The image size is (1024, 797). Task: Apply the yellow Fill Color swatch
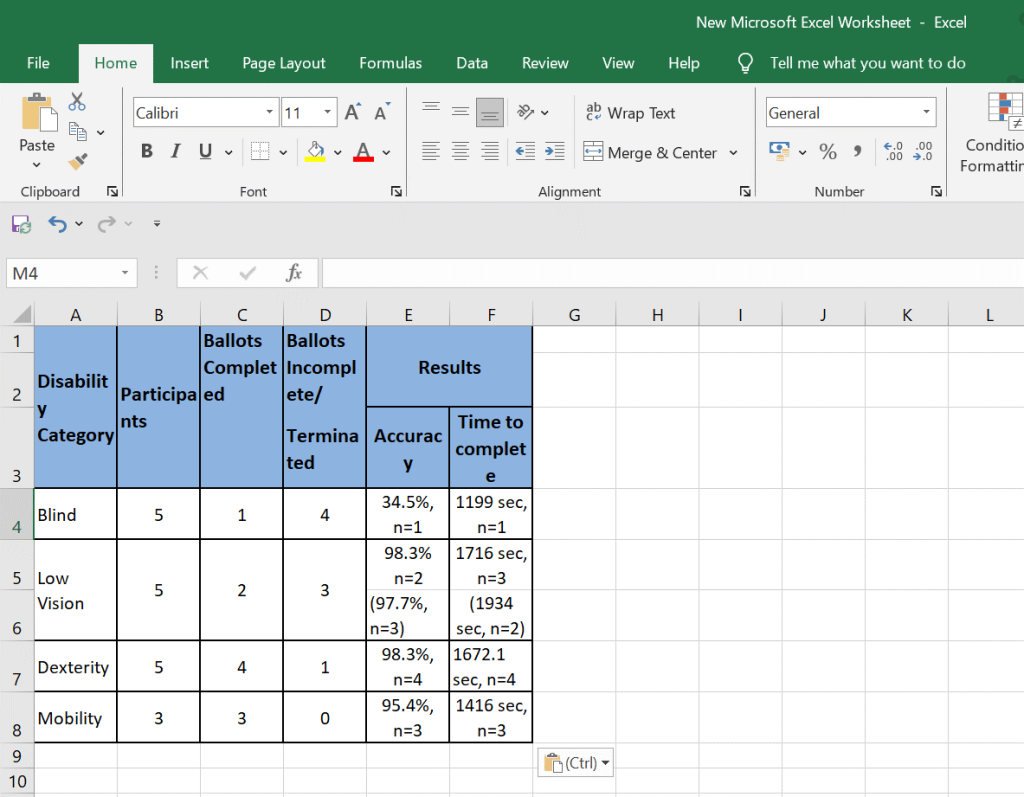pyautogui.click(x=316, y=152)
